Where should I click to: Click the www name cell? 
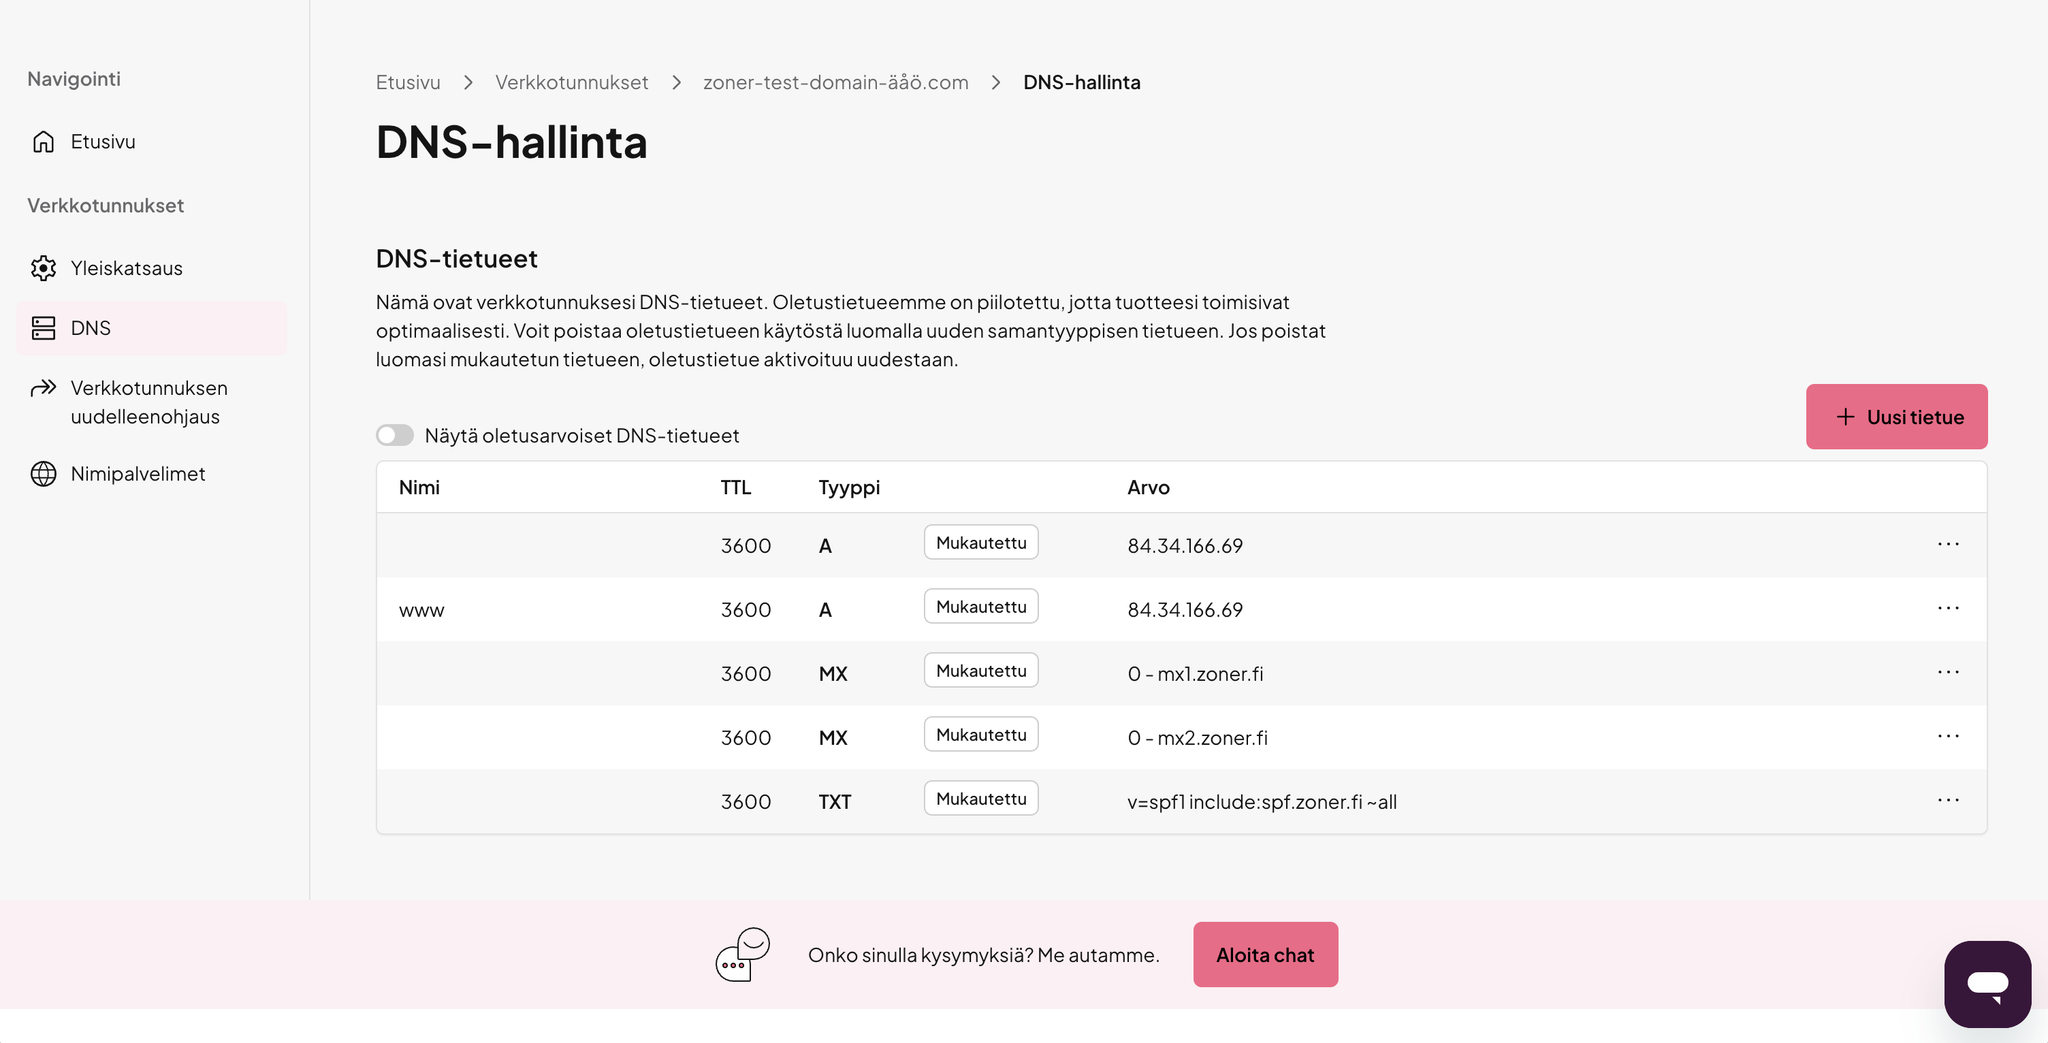point(421,610)
